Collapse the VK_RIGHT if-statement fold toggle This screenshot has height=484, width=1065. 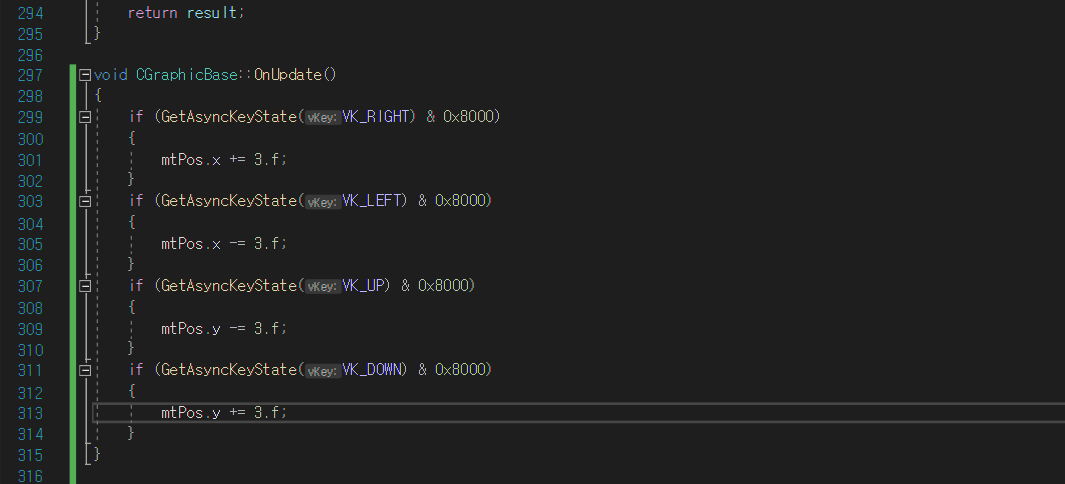pos(85,117)
